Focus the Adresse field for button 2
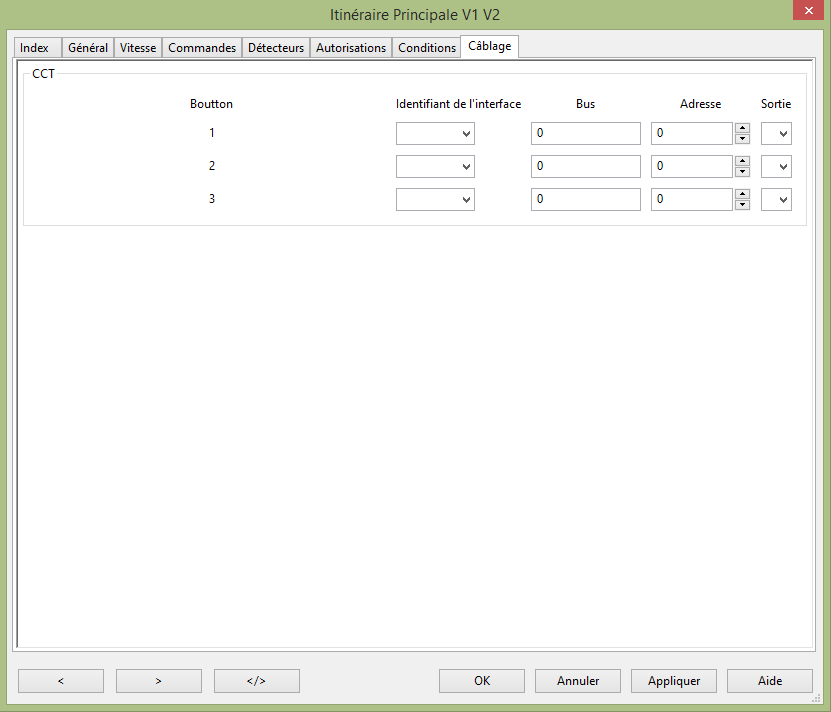 click(691, 167)
